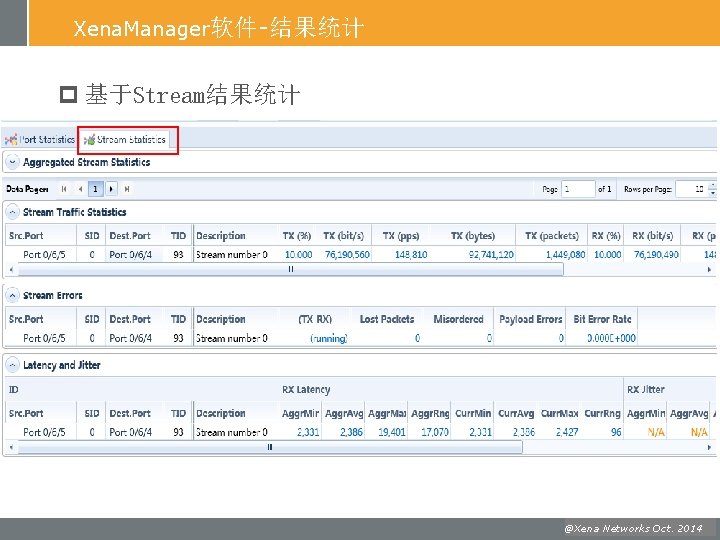The image size is (720, 540).
Task: Collapse the Latency and Jitter panel
Action: (x=12, y=365)
